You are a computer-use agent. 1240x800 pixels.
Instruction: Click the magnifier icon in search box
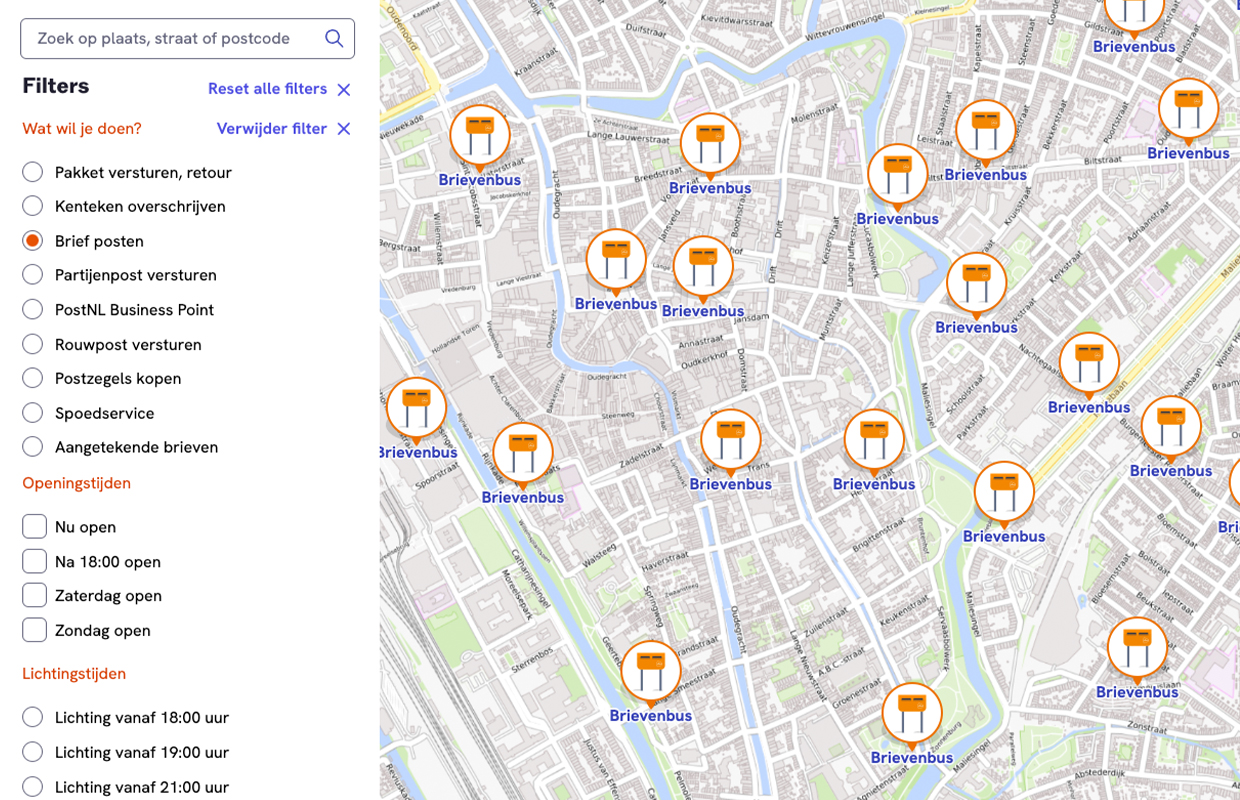(334, 38)
